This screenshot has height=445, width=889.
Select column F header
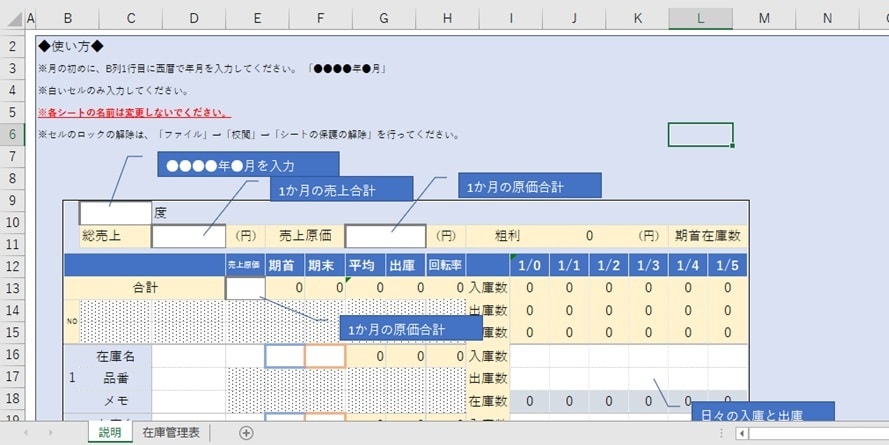pos(321,19)
